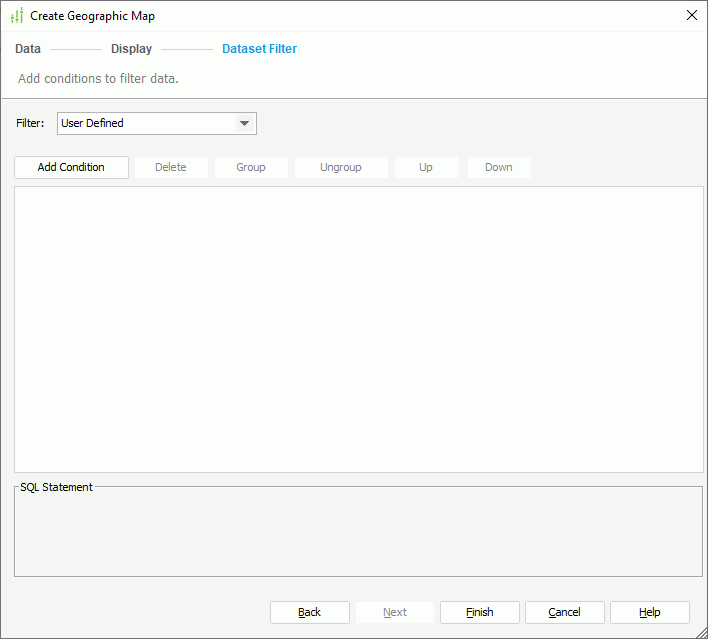The height and width of the screenshot is (639, 708).
Task: Finish creating the geographic map
Action: tap(480, 612)
